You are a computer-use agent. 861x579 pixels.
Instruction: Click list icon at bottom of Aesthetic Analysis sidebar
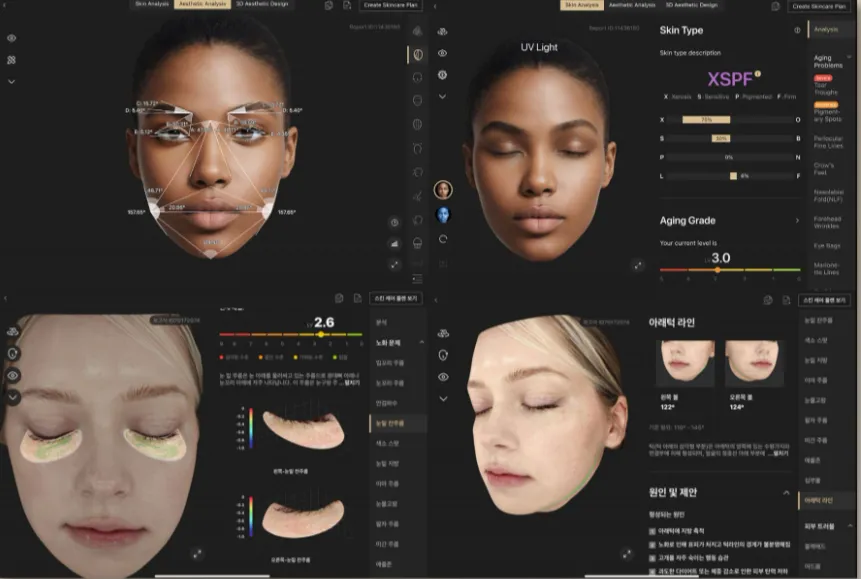(417, 279)
